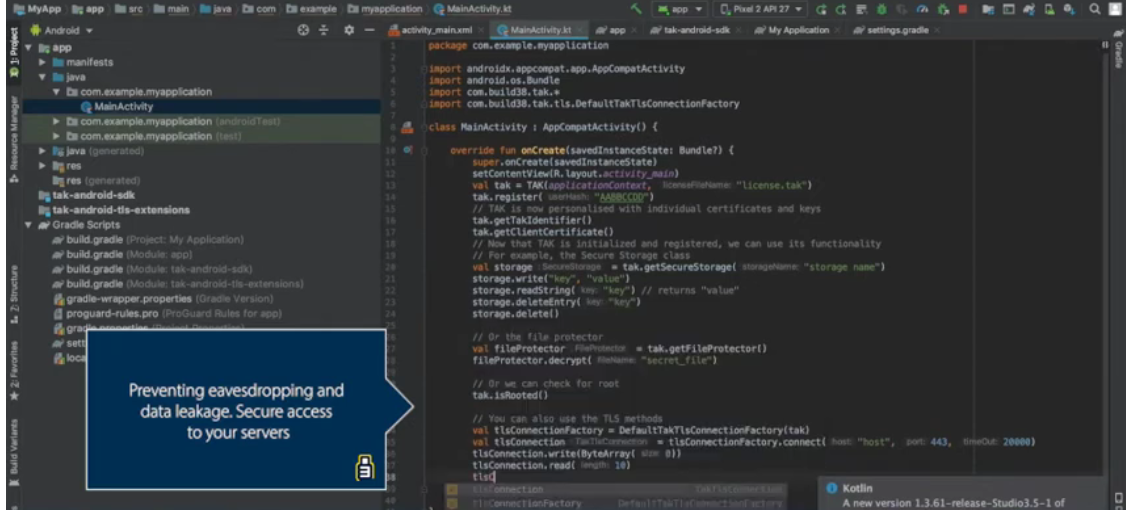Click gutter icon beside class MainActivity
1139x510 pixels.
pos(408,127)
